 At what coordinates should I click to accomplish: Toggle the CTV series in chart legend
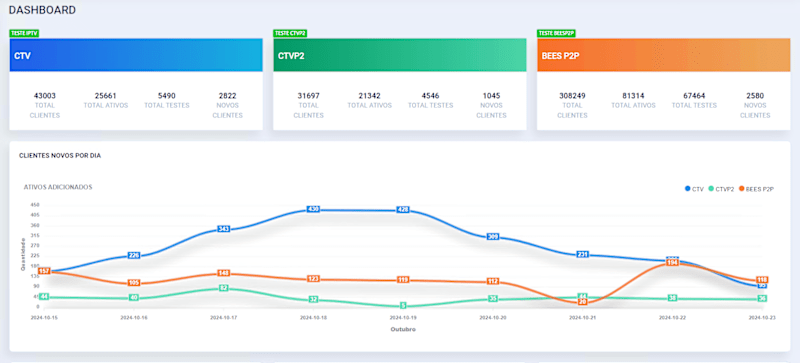tap(694, 189)
